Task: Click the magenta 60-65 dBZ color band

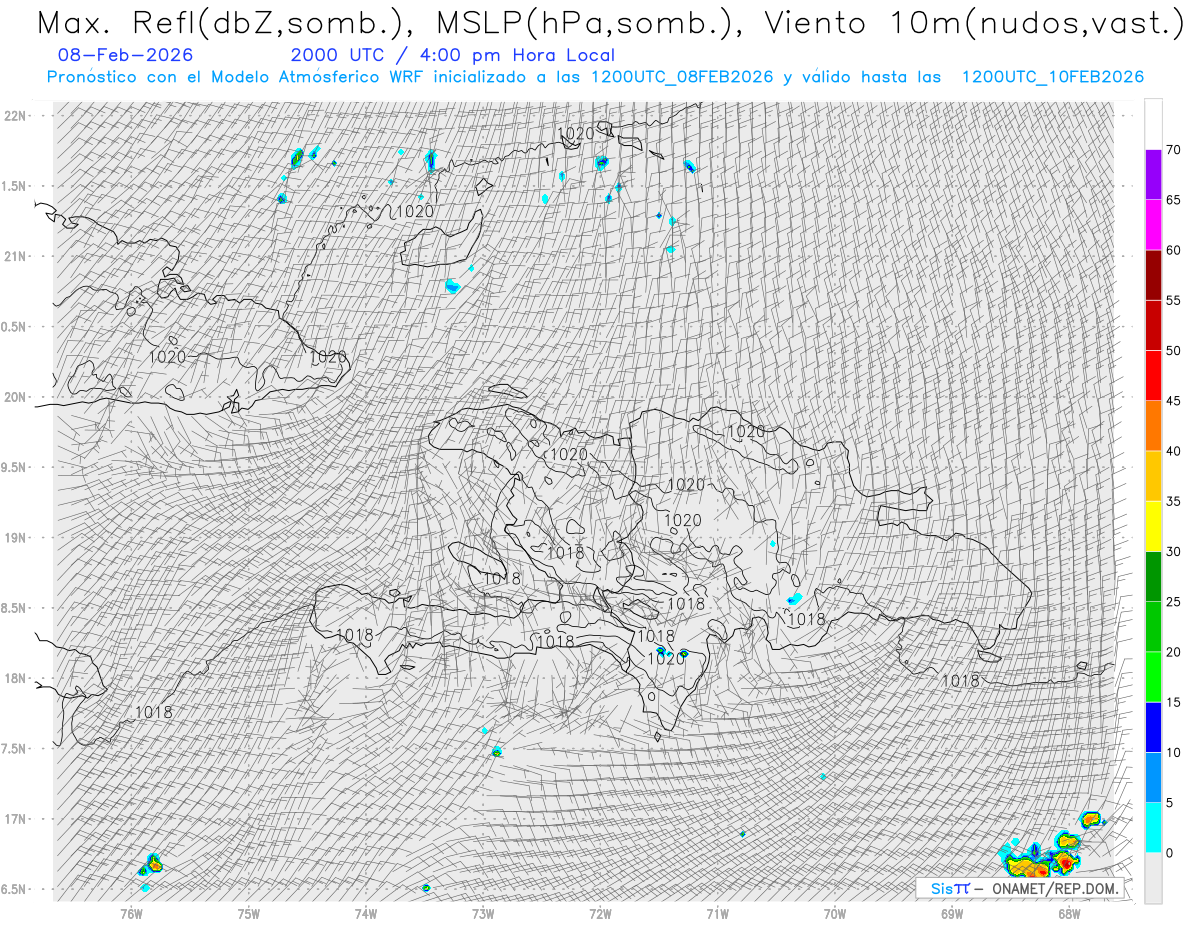Action: pos(1153,225)
